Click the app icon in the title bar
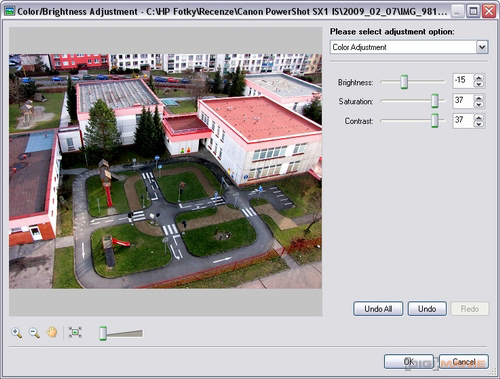Viewport: 500px width, 379px height. coord(9,11)
